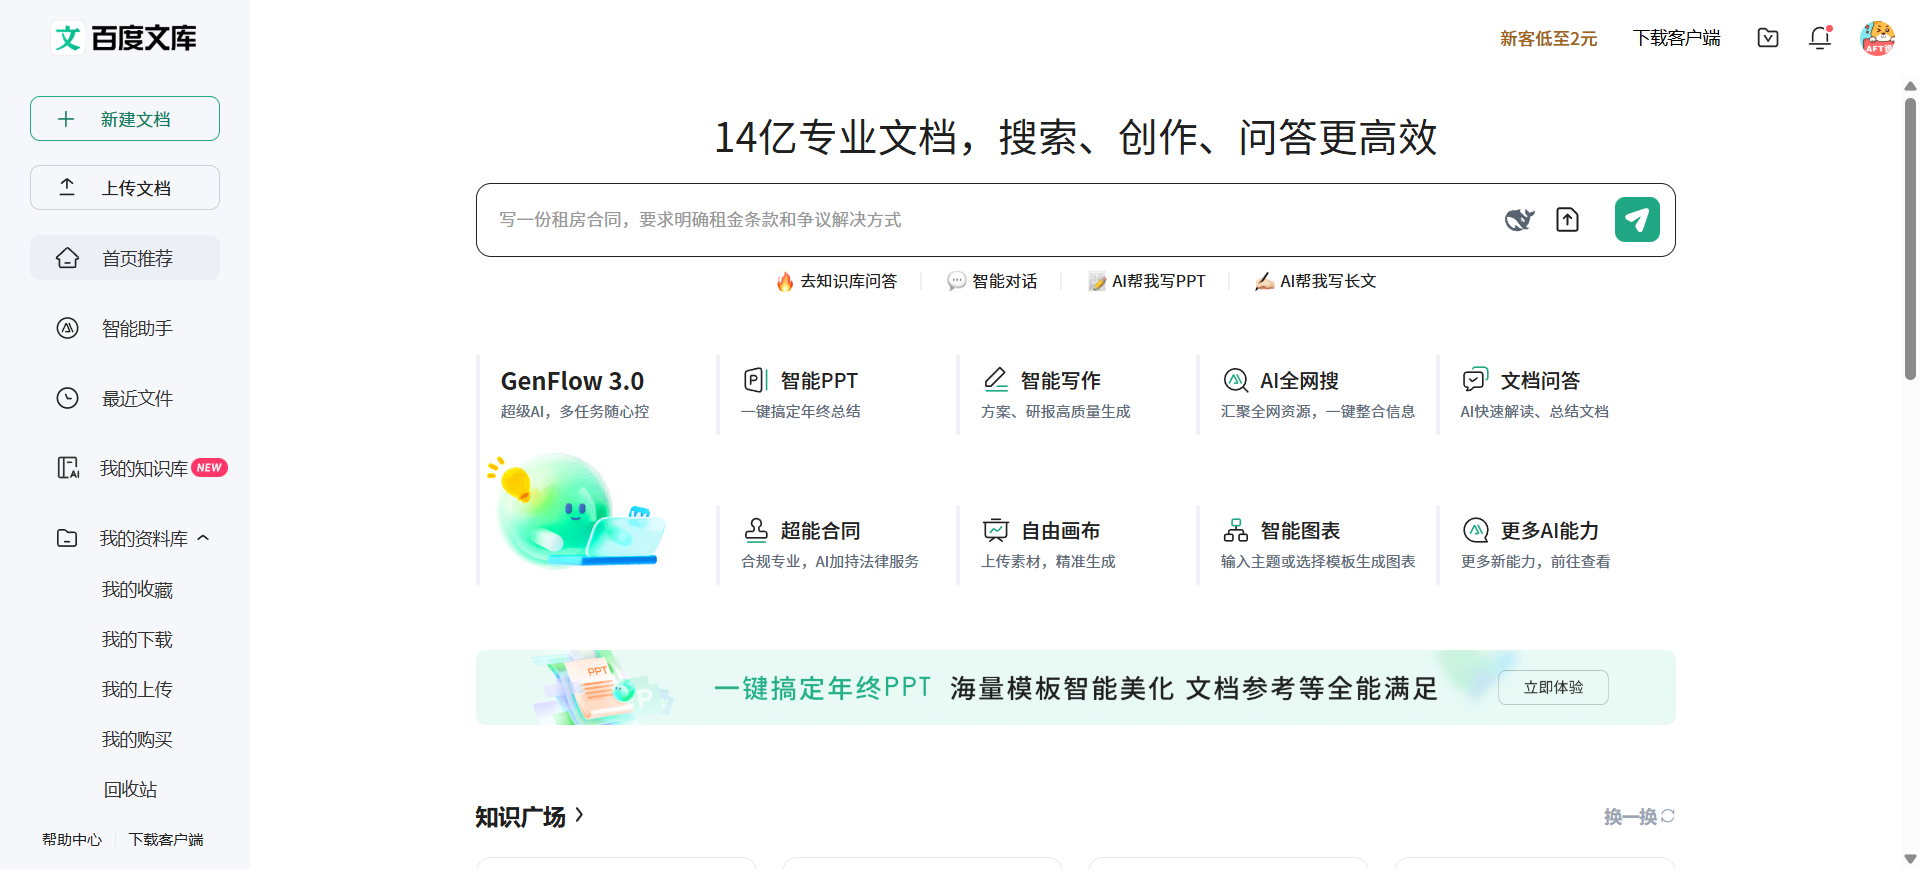1920x869 pixels.
Task: Click text 输入主题或选择模板生成图表
Action: pyautogui.click(x=1318, y=562)
